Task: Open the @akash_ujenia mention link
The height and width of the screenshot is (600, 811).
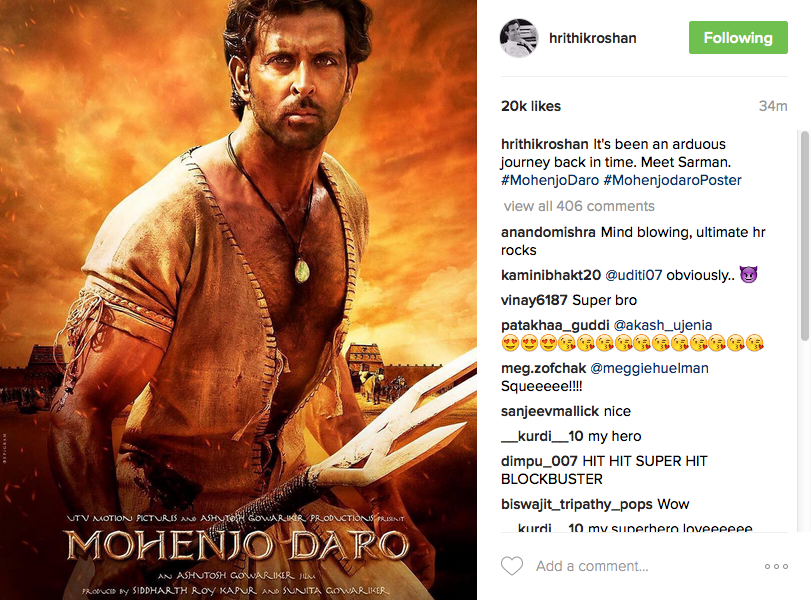Action: pyautogui.click(x=663, y=325)
